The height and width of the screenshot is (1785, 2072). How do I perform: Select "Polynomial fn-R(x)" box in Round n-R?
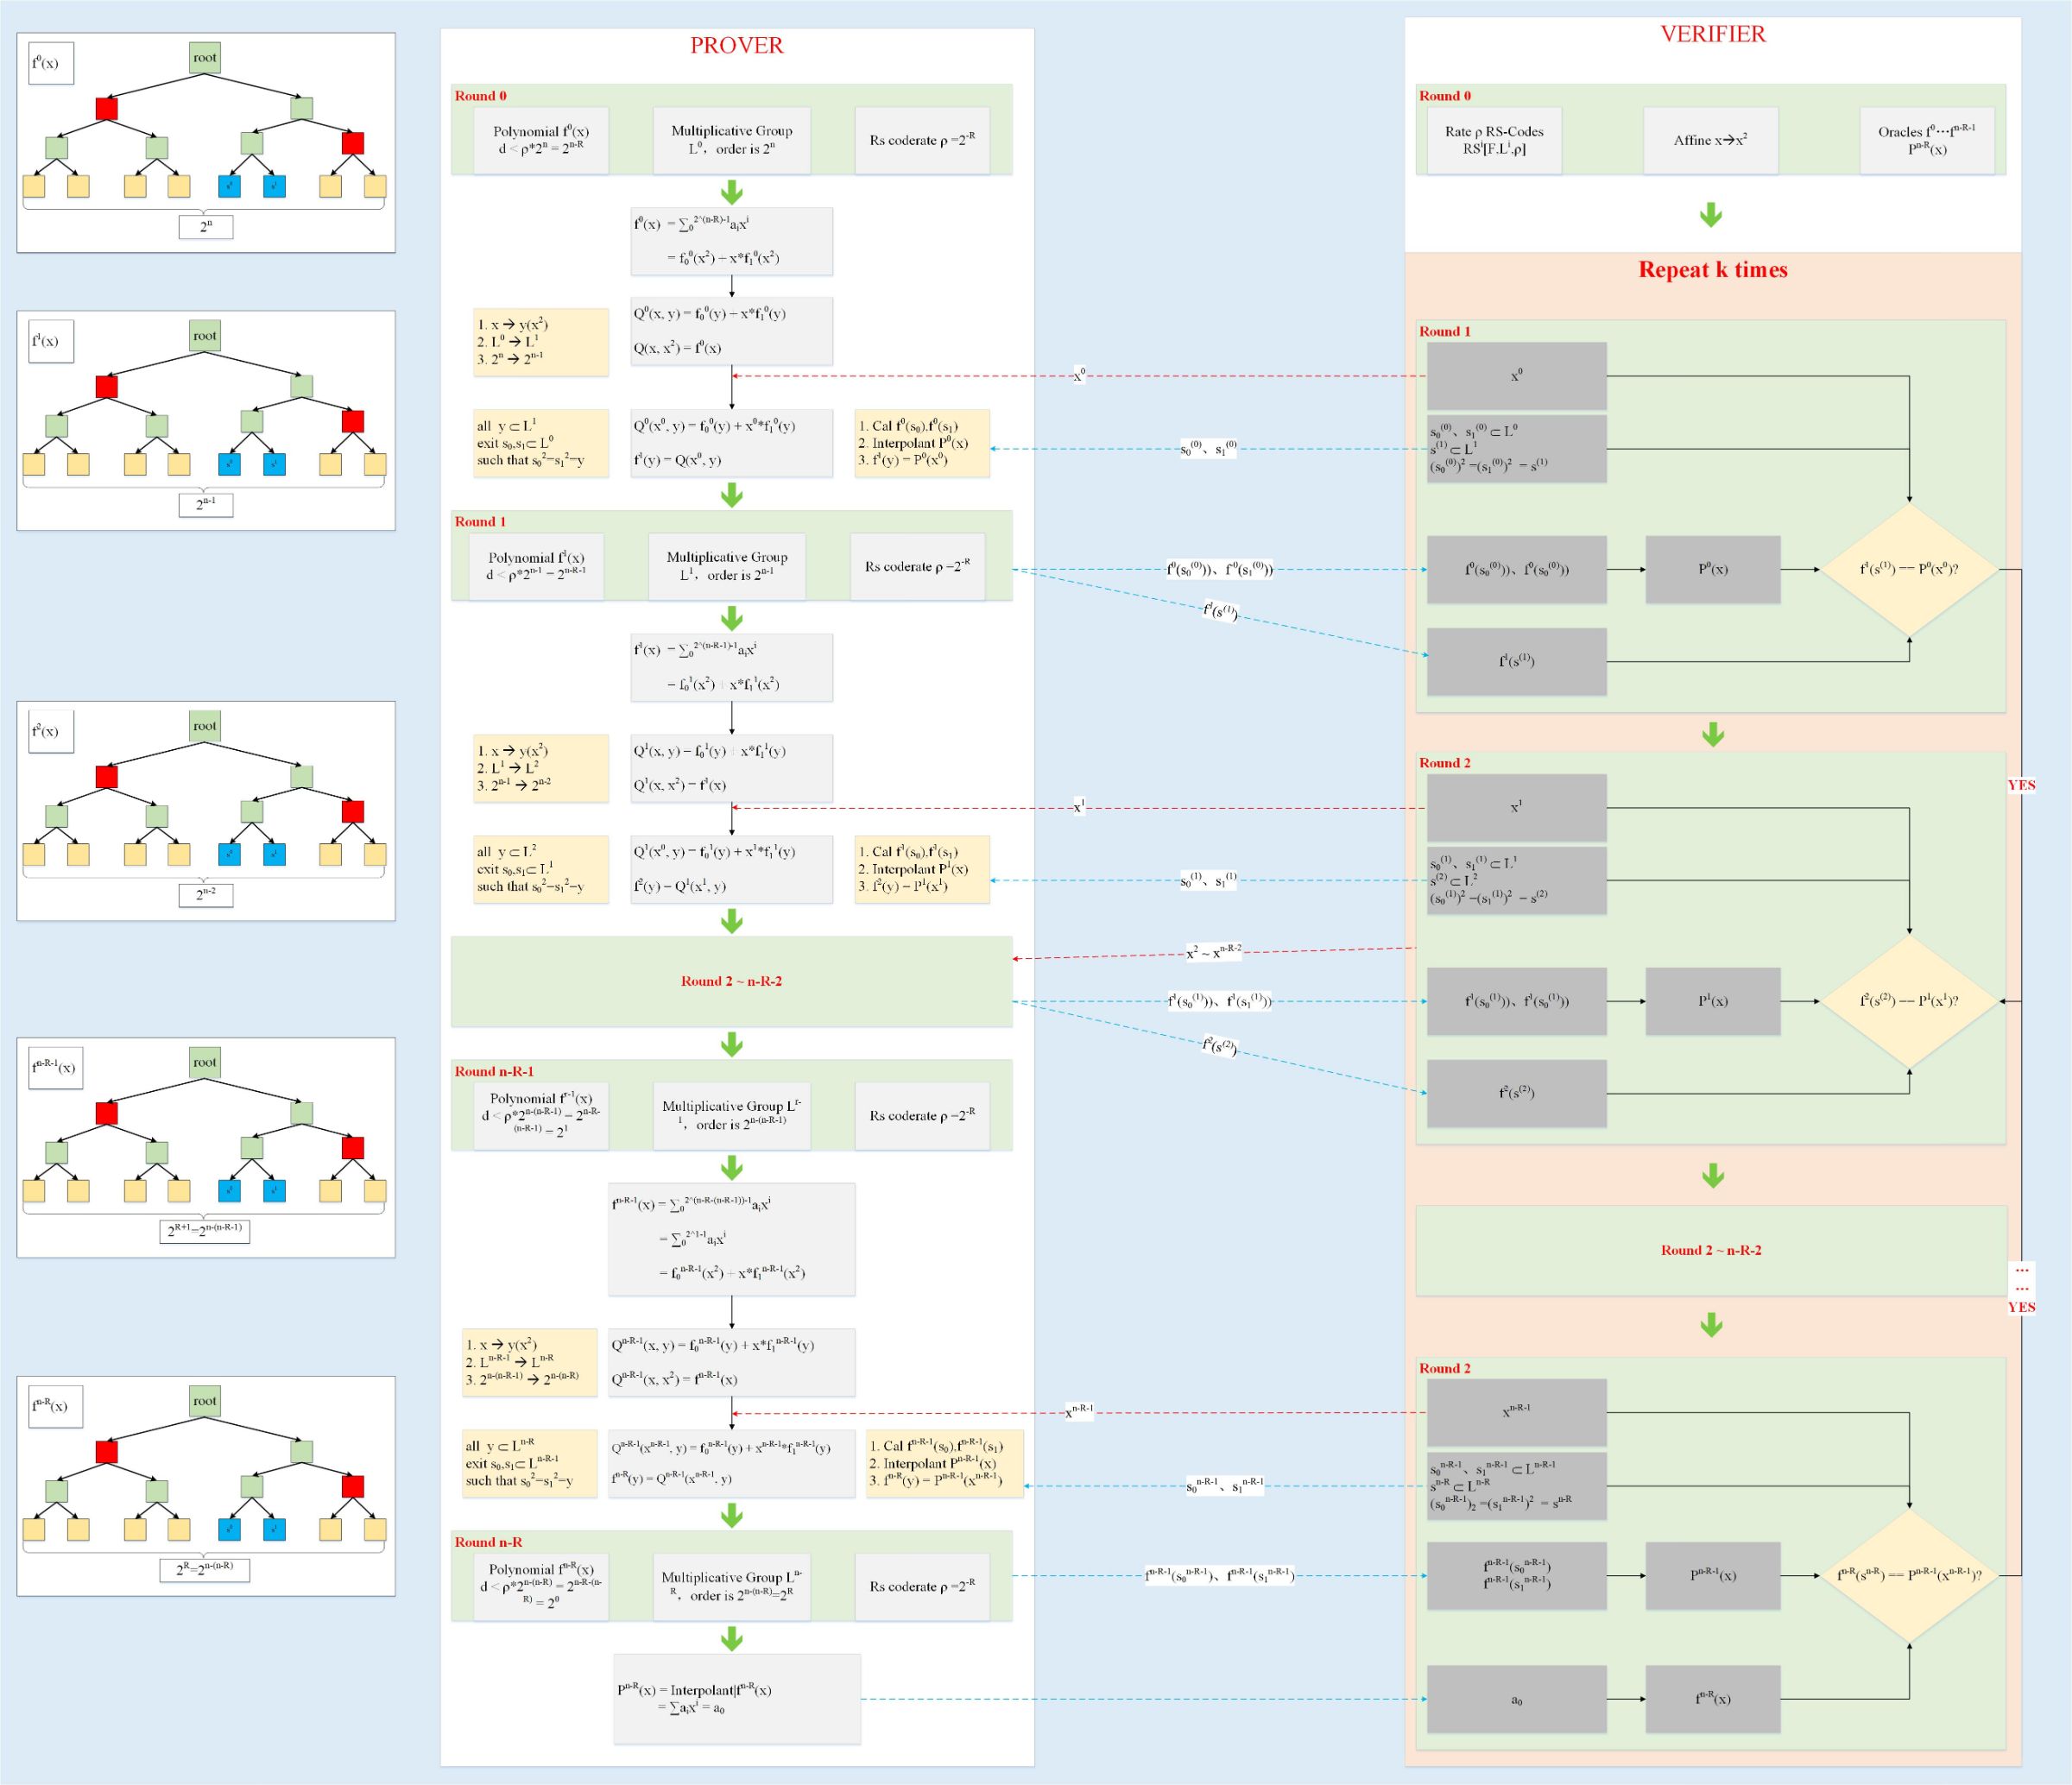541,1586
